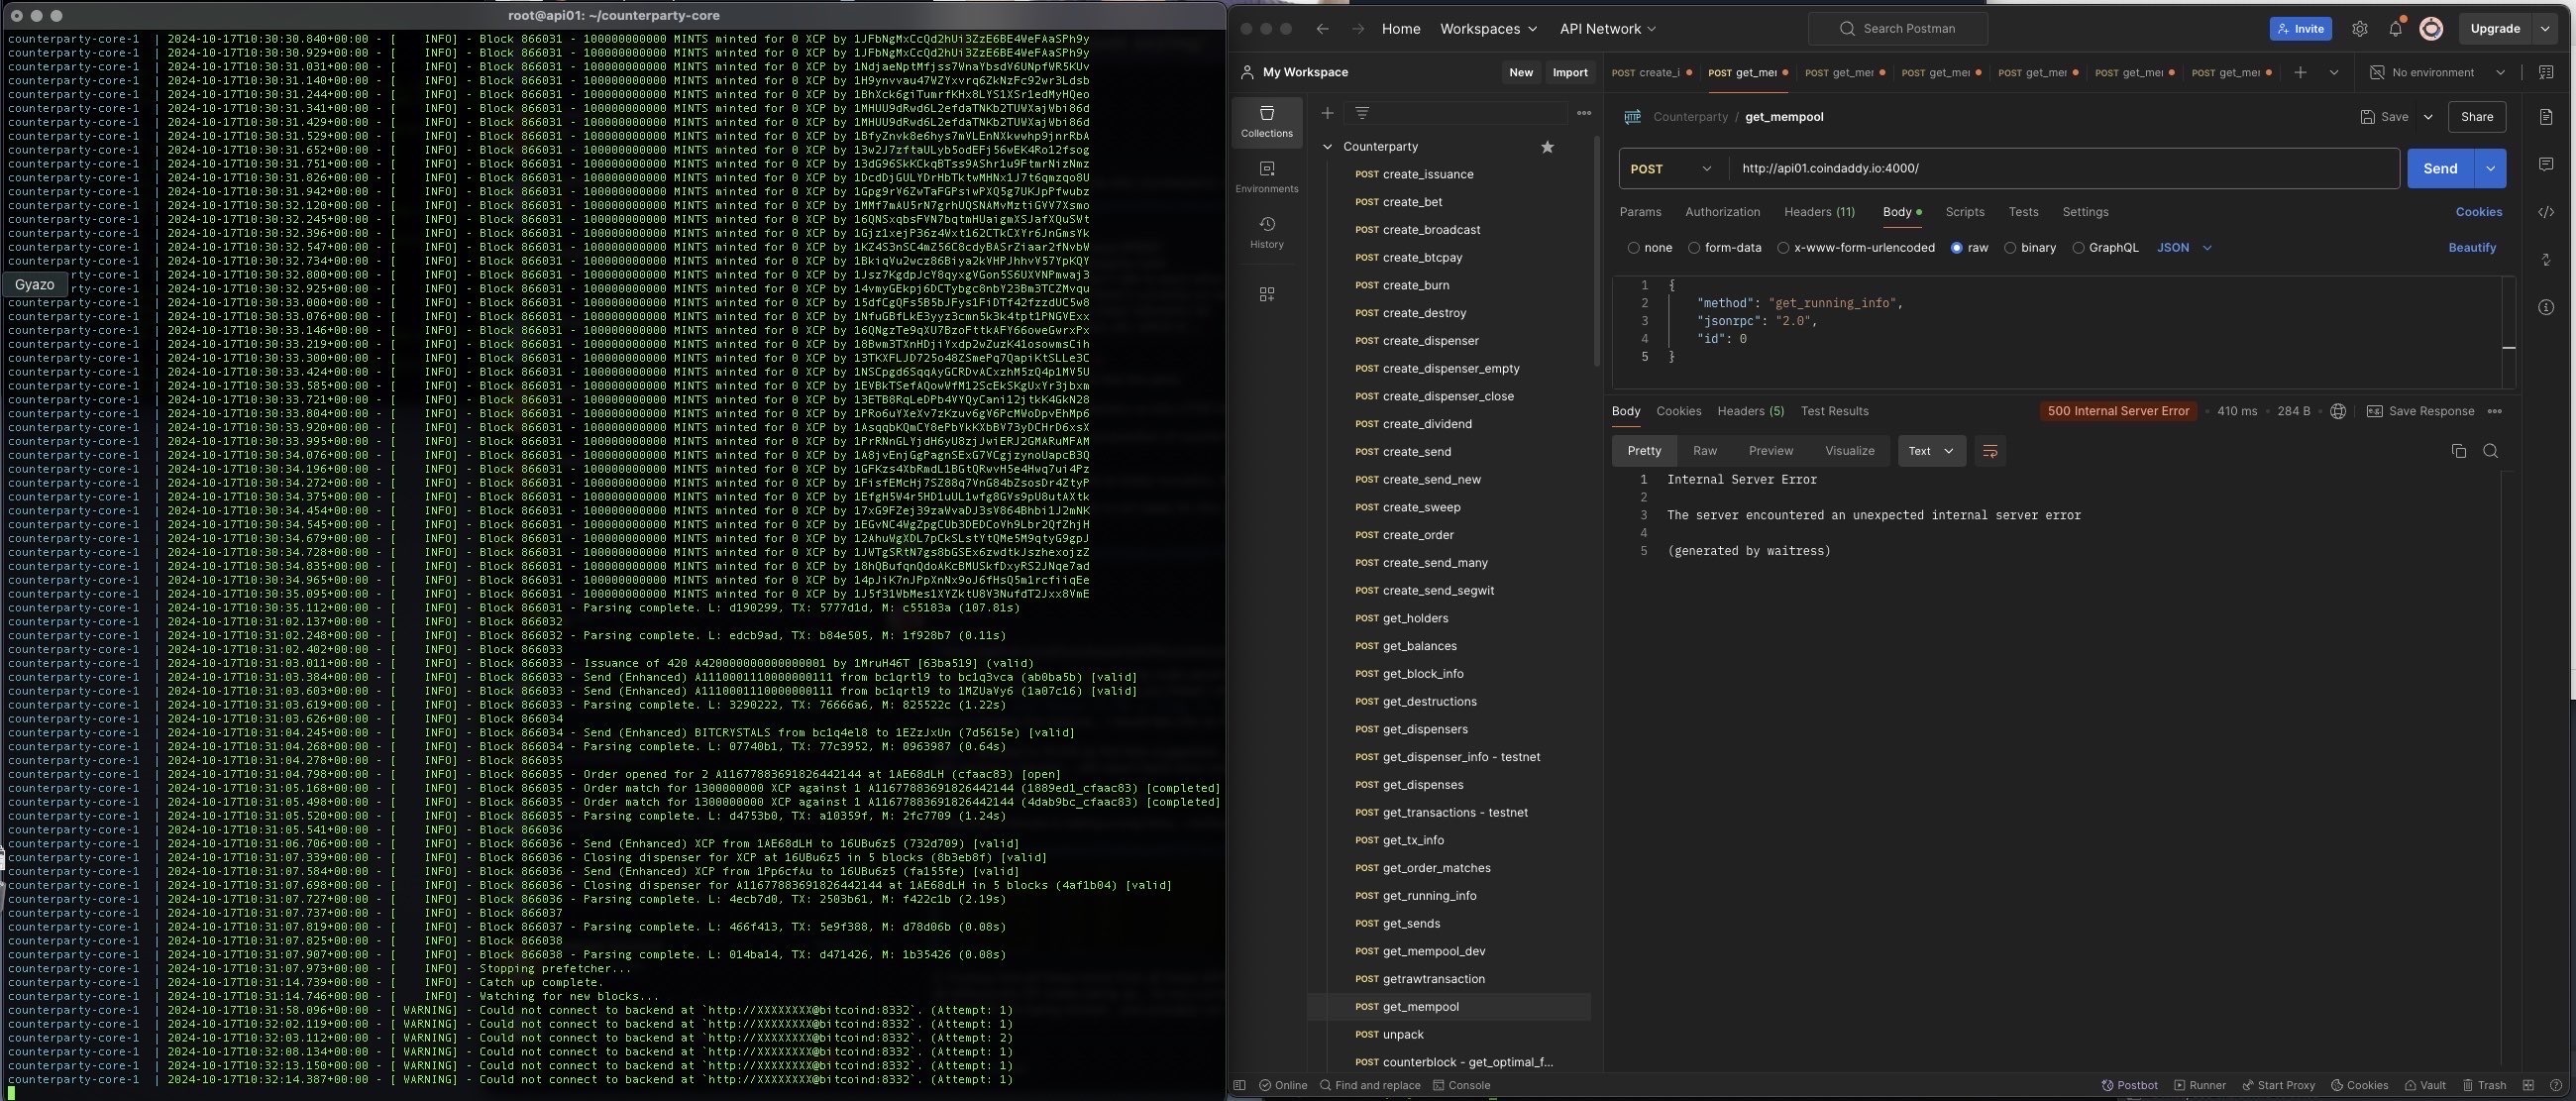
Task: Go forward using the right arrow
Action: coord(1357,29)
